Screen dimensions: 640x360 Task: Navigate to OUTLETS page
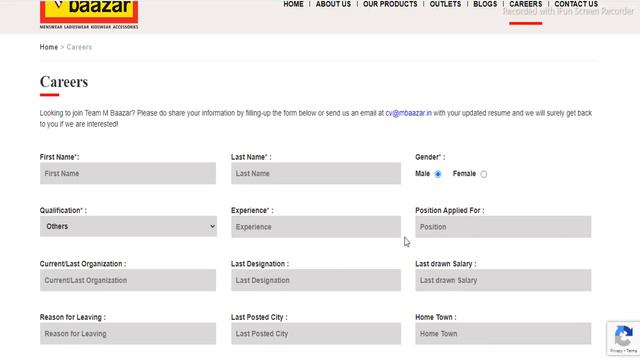pos(445,4)
